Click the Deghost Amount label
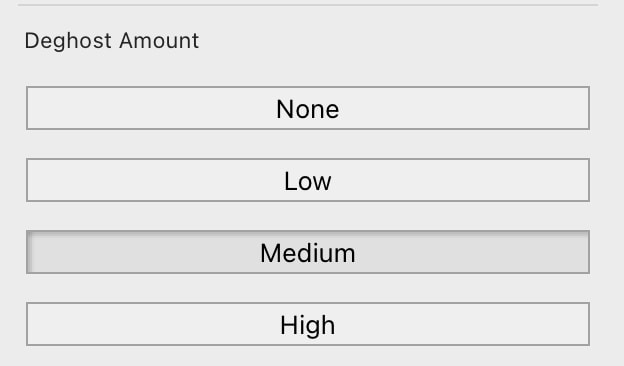The image size is (624, 366). coord(111,41)
